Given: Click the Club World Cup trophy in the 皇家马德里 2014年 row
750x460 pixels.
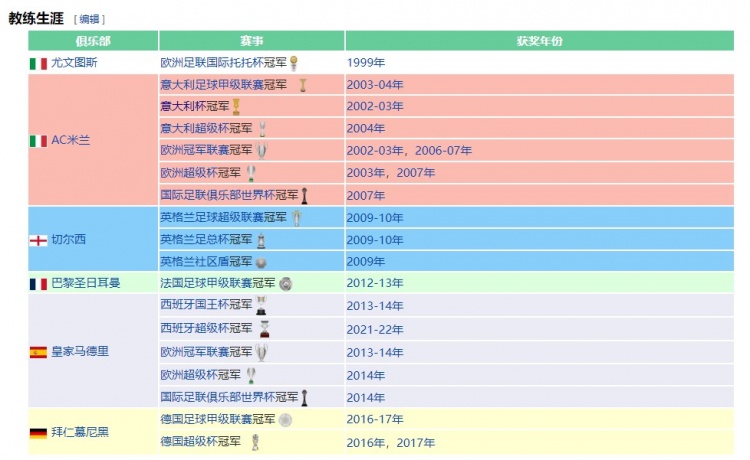Looking at the screenshot, I should click(x=304, y=398).
